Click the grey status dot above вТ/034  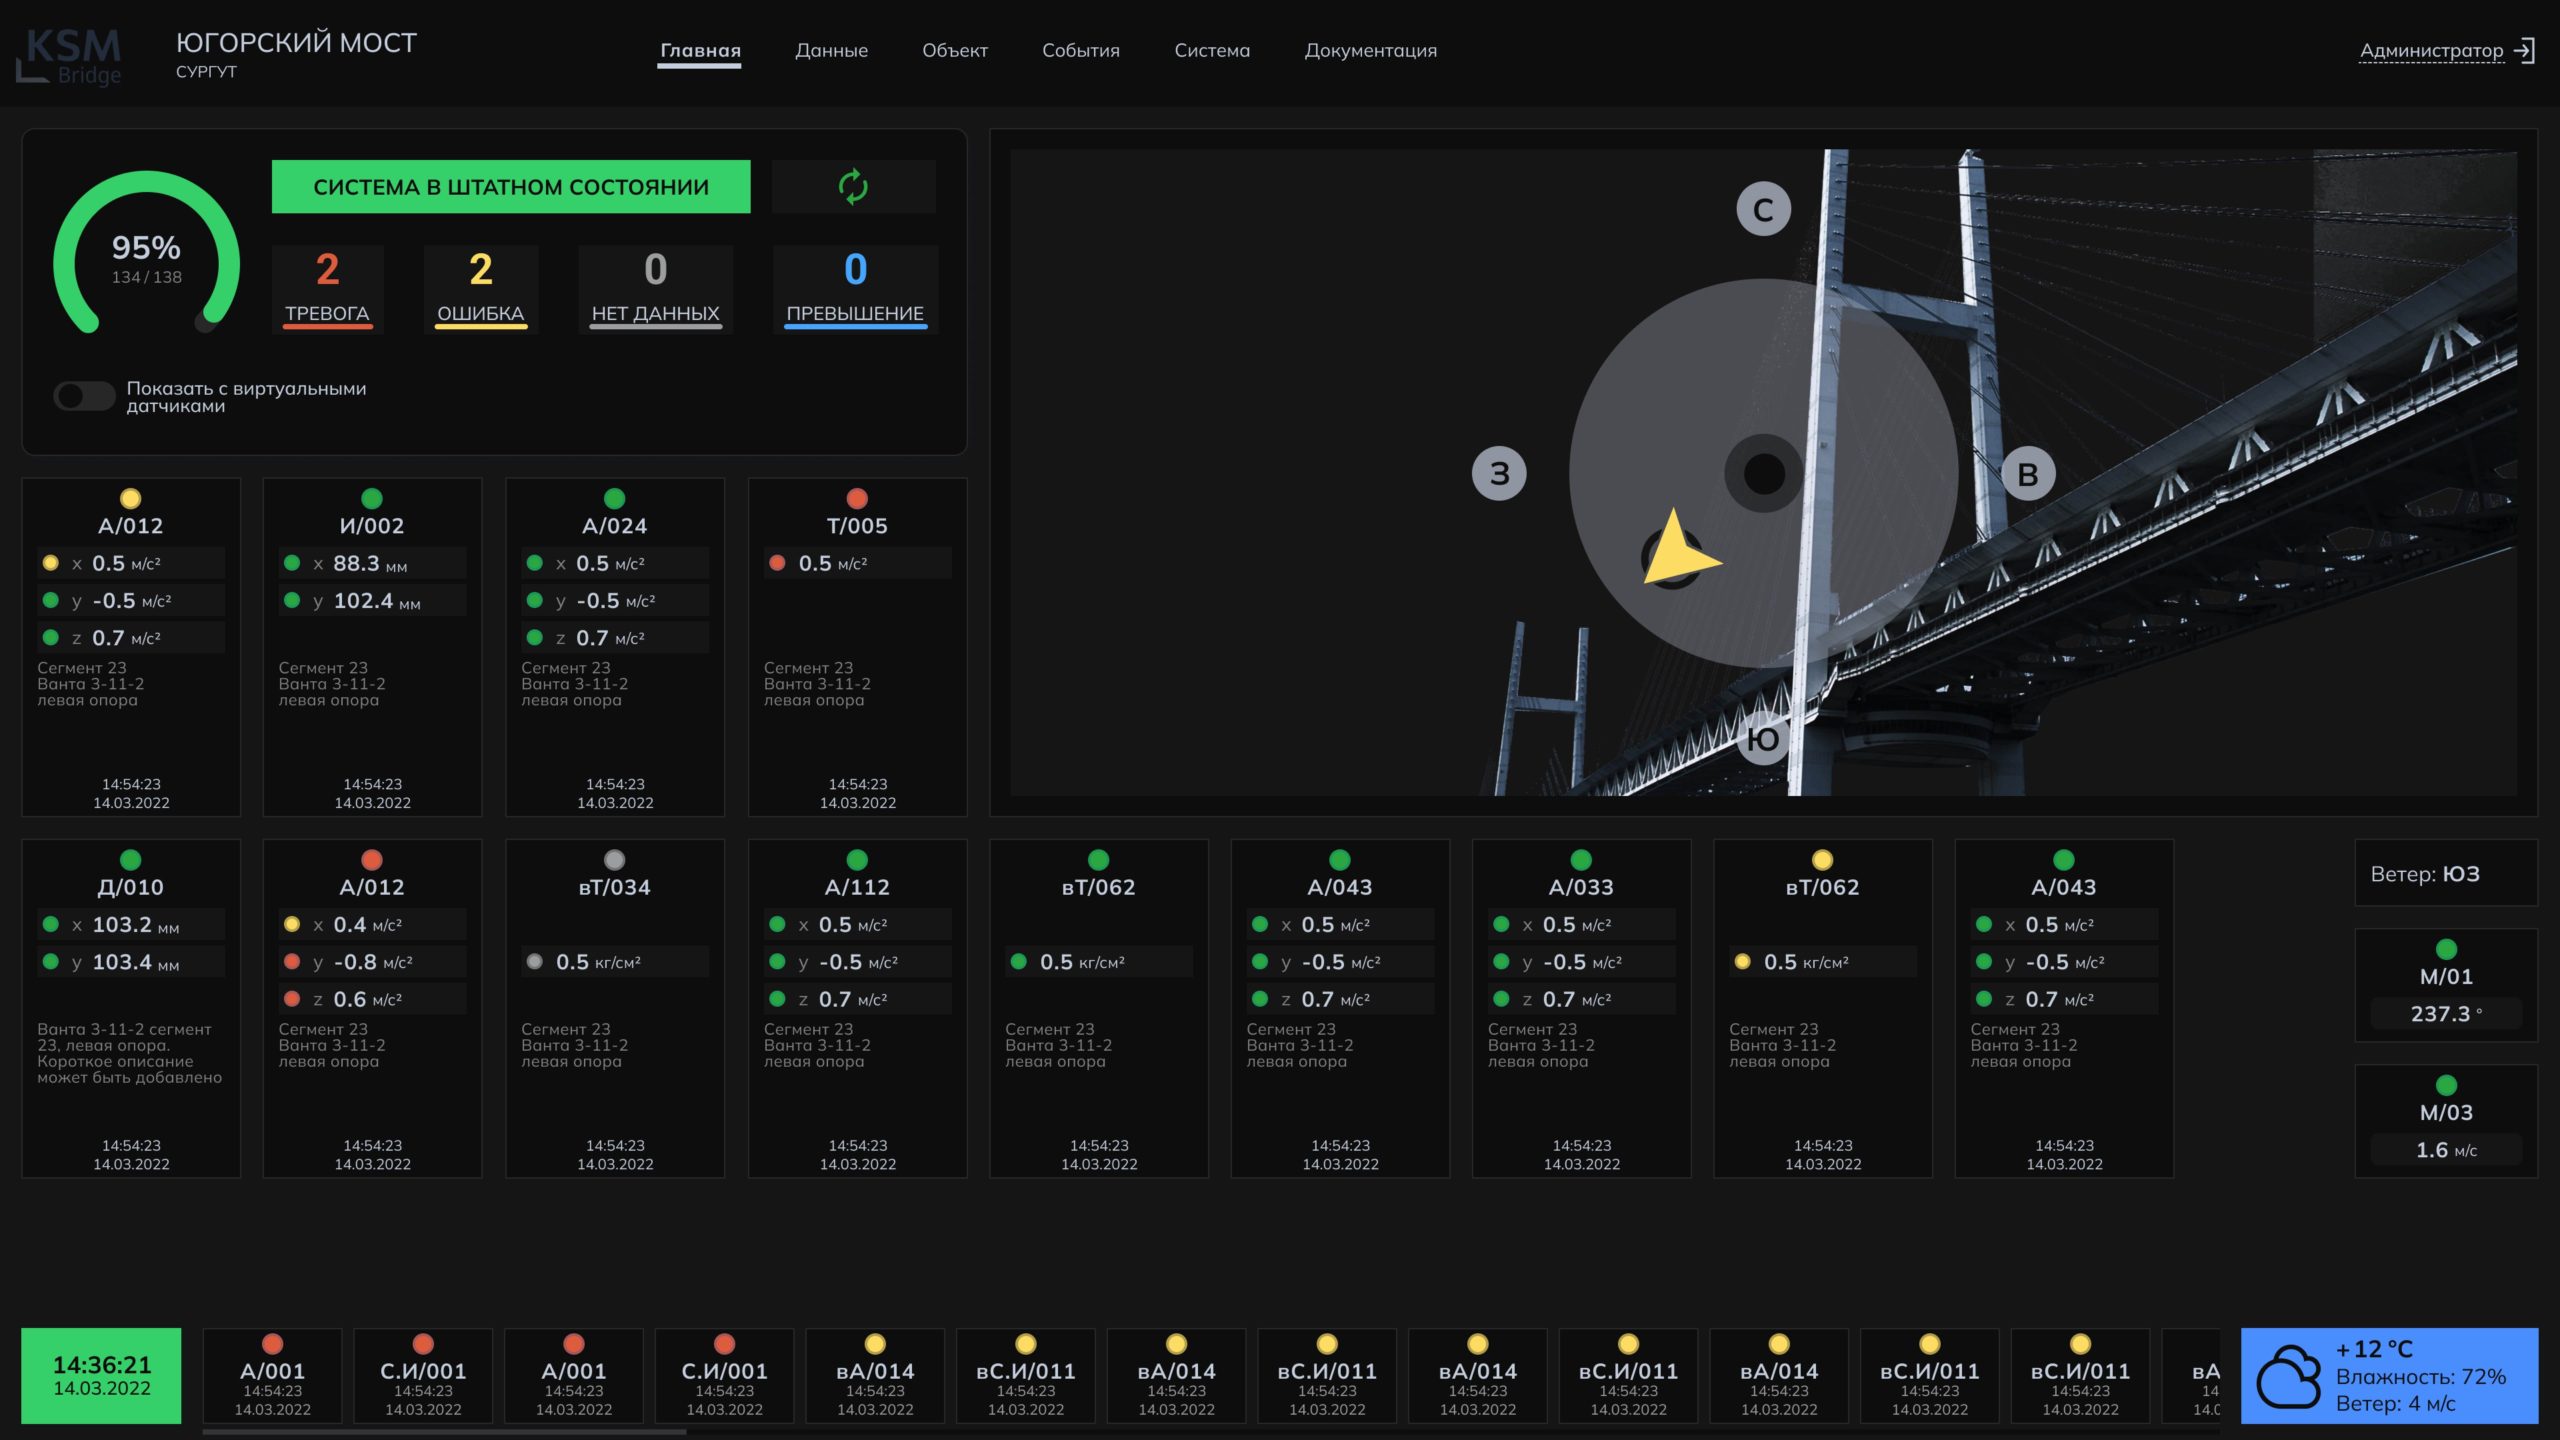(614, 860)
